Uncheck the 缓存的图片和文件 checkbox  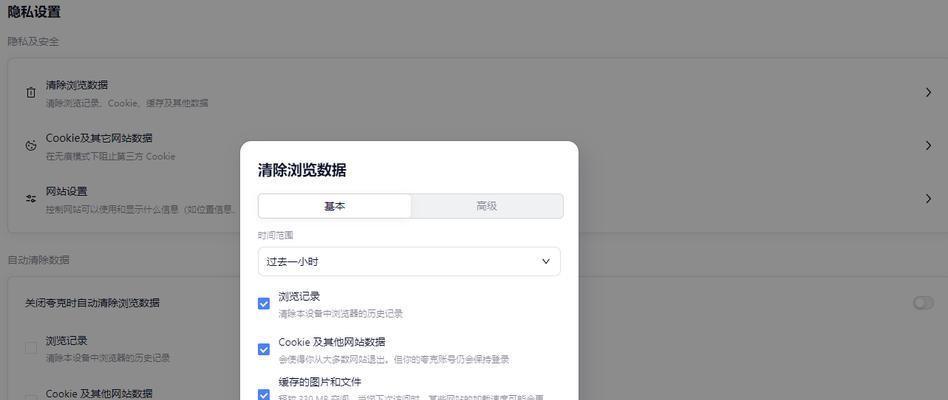tap(264, 395)
